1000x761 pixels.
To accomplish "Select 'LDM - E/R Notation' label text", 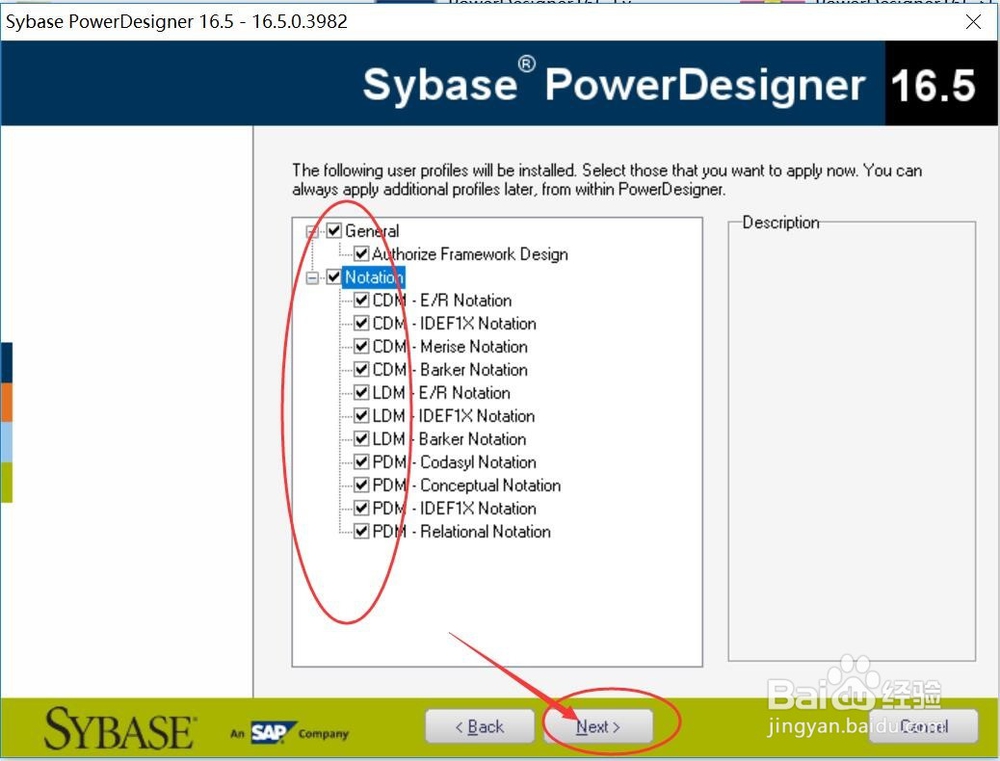I will [441, 393].
